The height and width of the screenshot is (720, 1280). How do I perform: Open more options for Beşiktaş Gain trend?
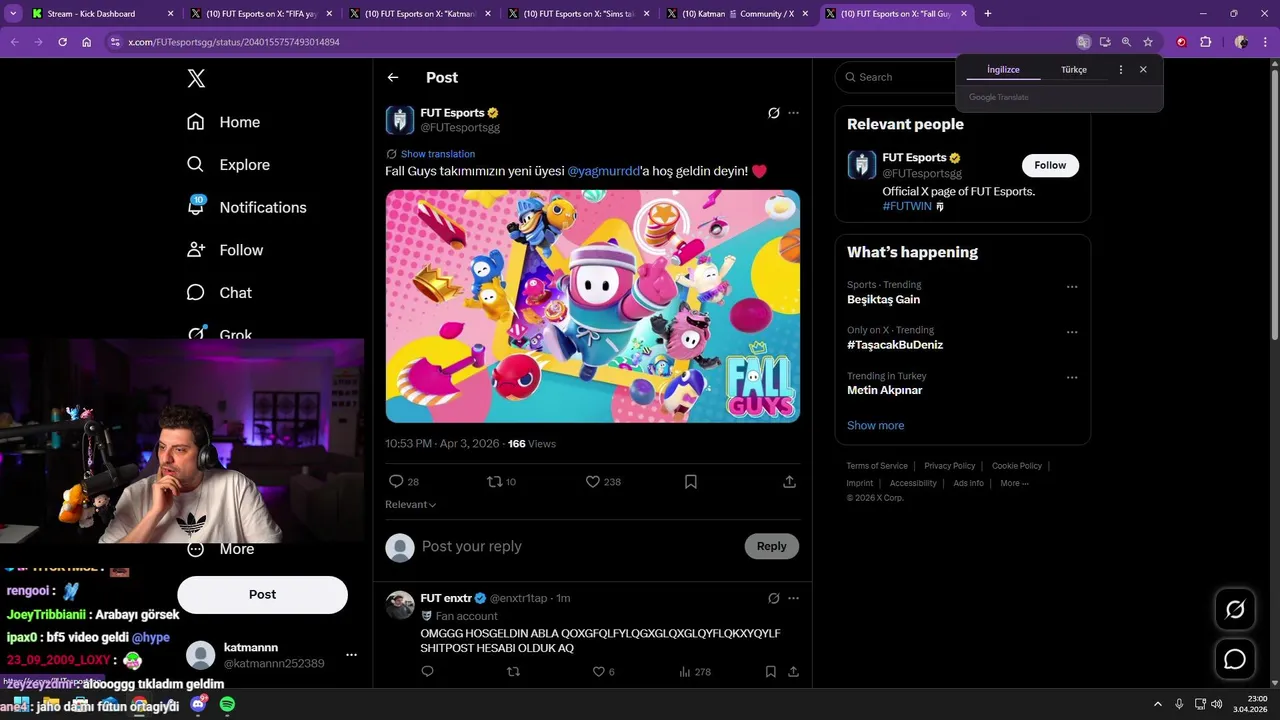(1072, 287)
